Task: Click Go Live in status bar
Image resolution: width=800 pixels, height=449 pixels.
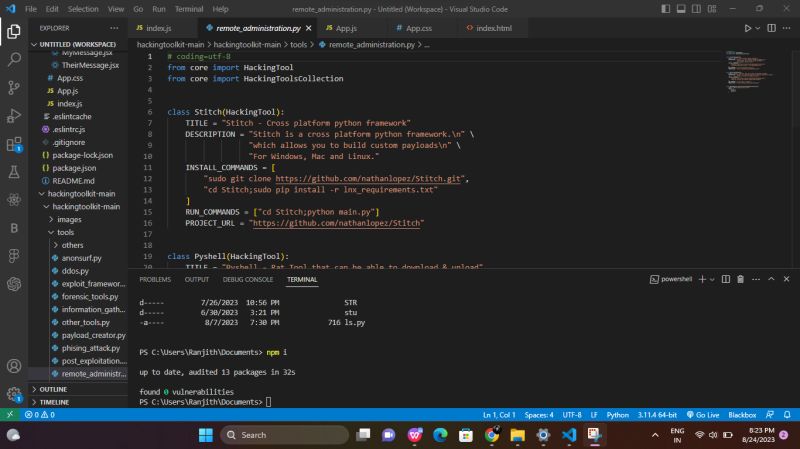Action: 703,415
